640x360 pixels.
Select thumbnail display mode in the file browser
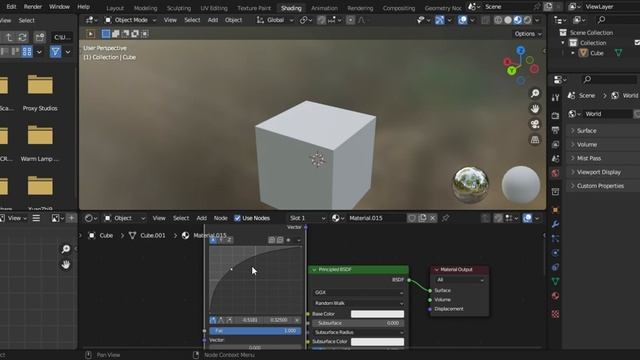click(27, 51)
